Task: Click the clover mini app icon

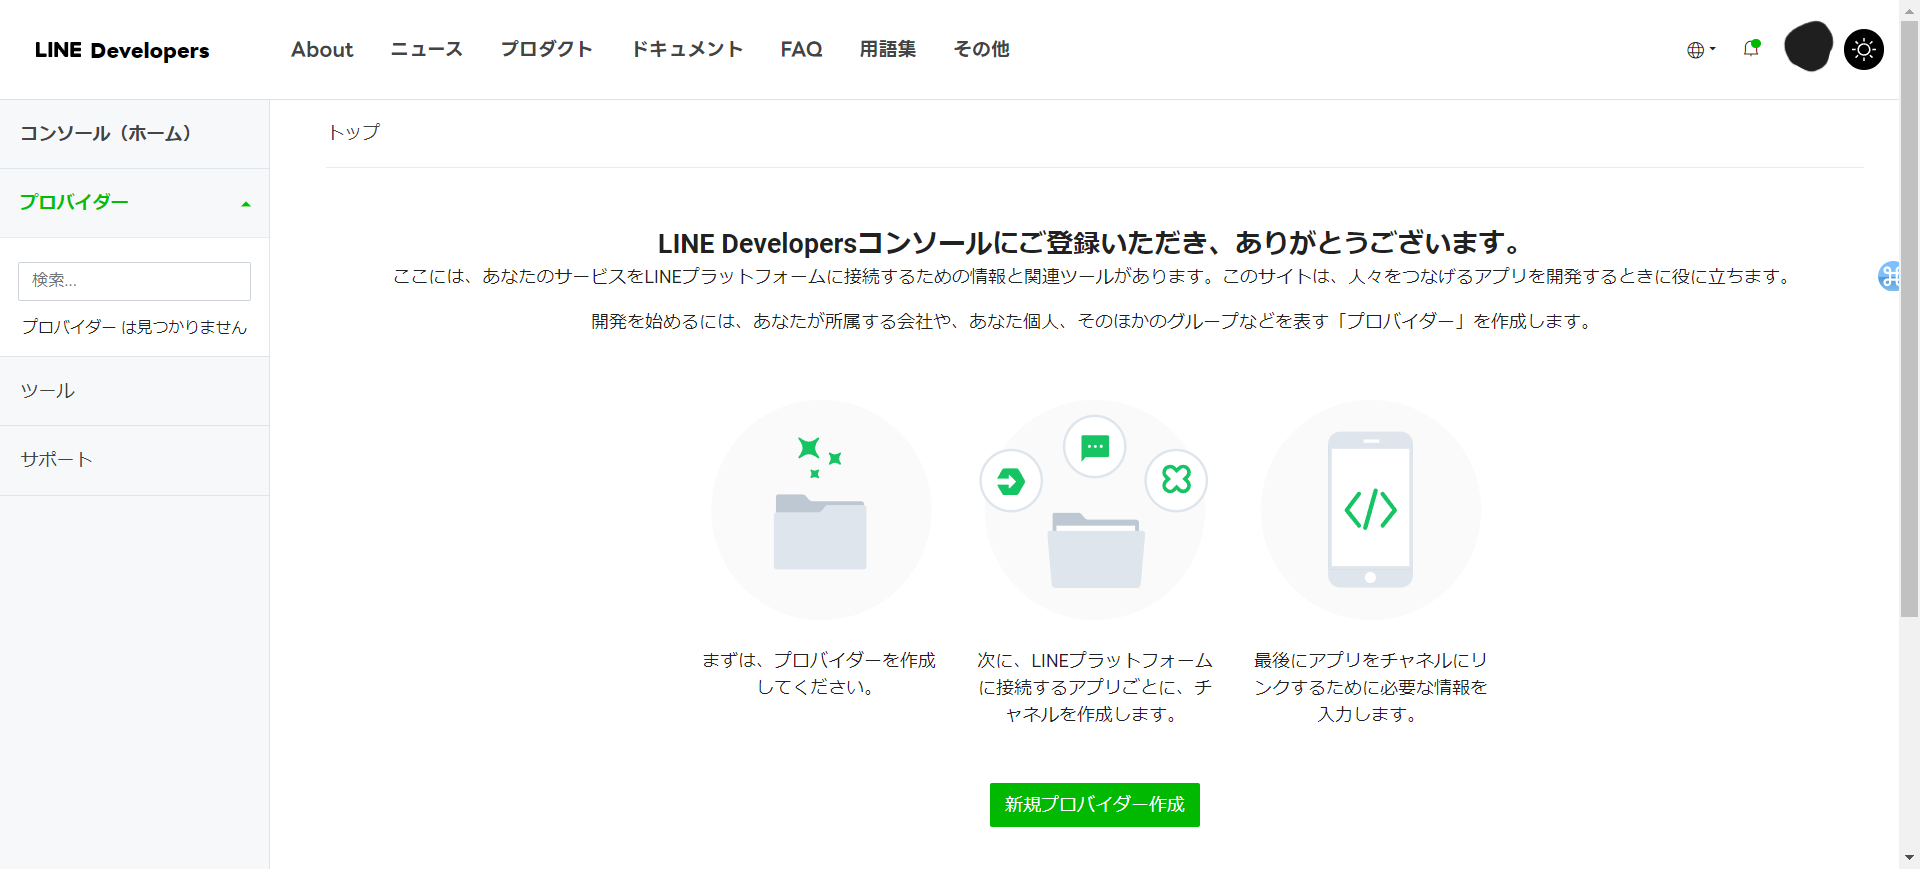Action: [x=1176, y=480]
